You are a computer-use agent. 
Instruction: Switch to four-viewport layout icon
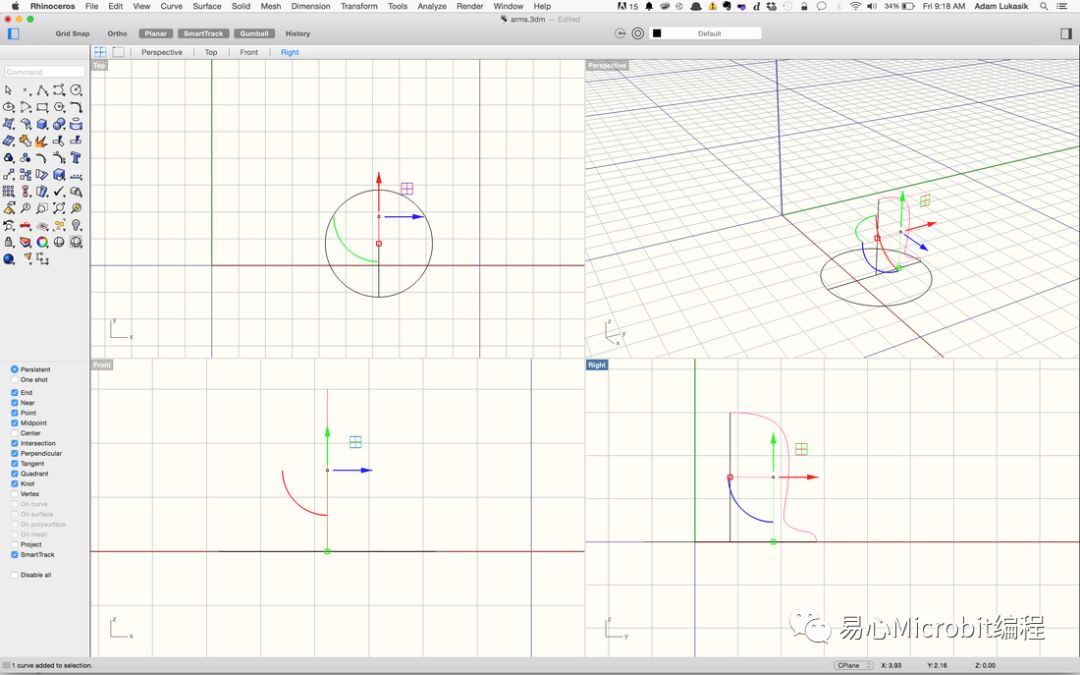pyautogui.click(x=100, y=52)
